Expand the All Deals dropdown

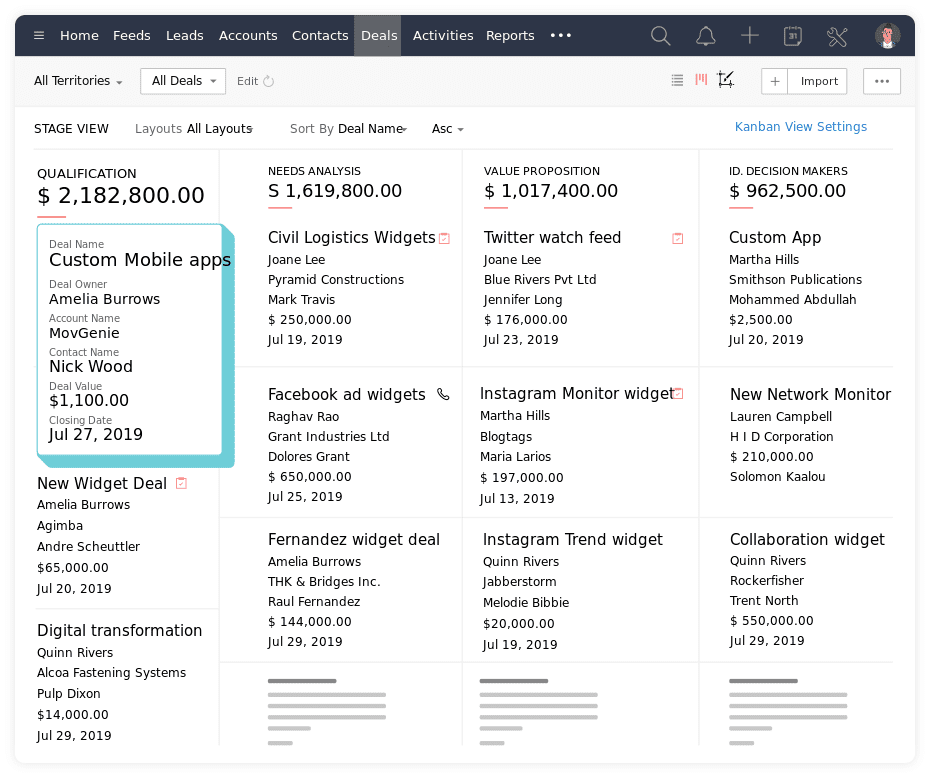(x=182, y=81)
